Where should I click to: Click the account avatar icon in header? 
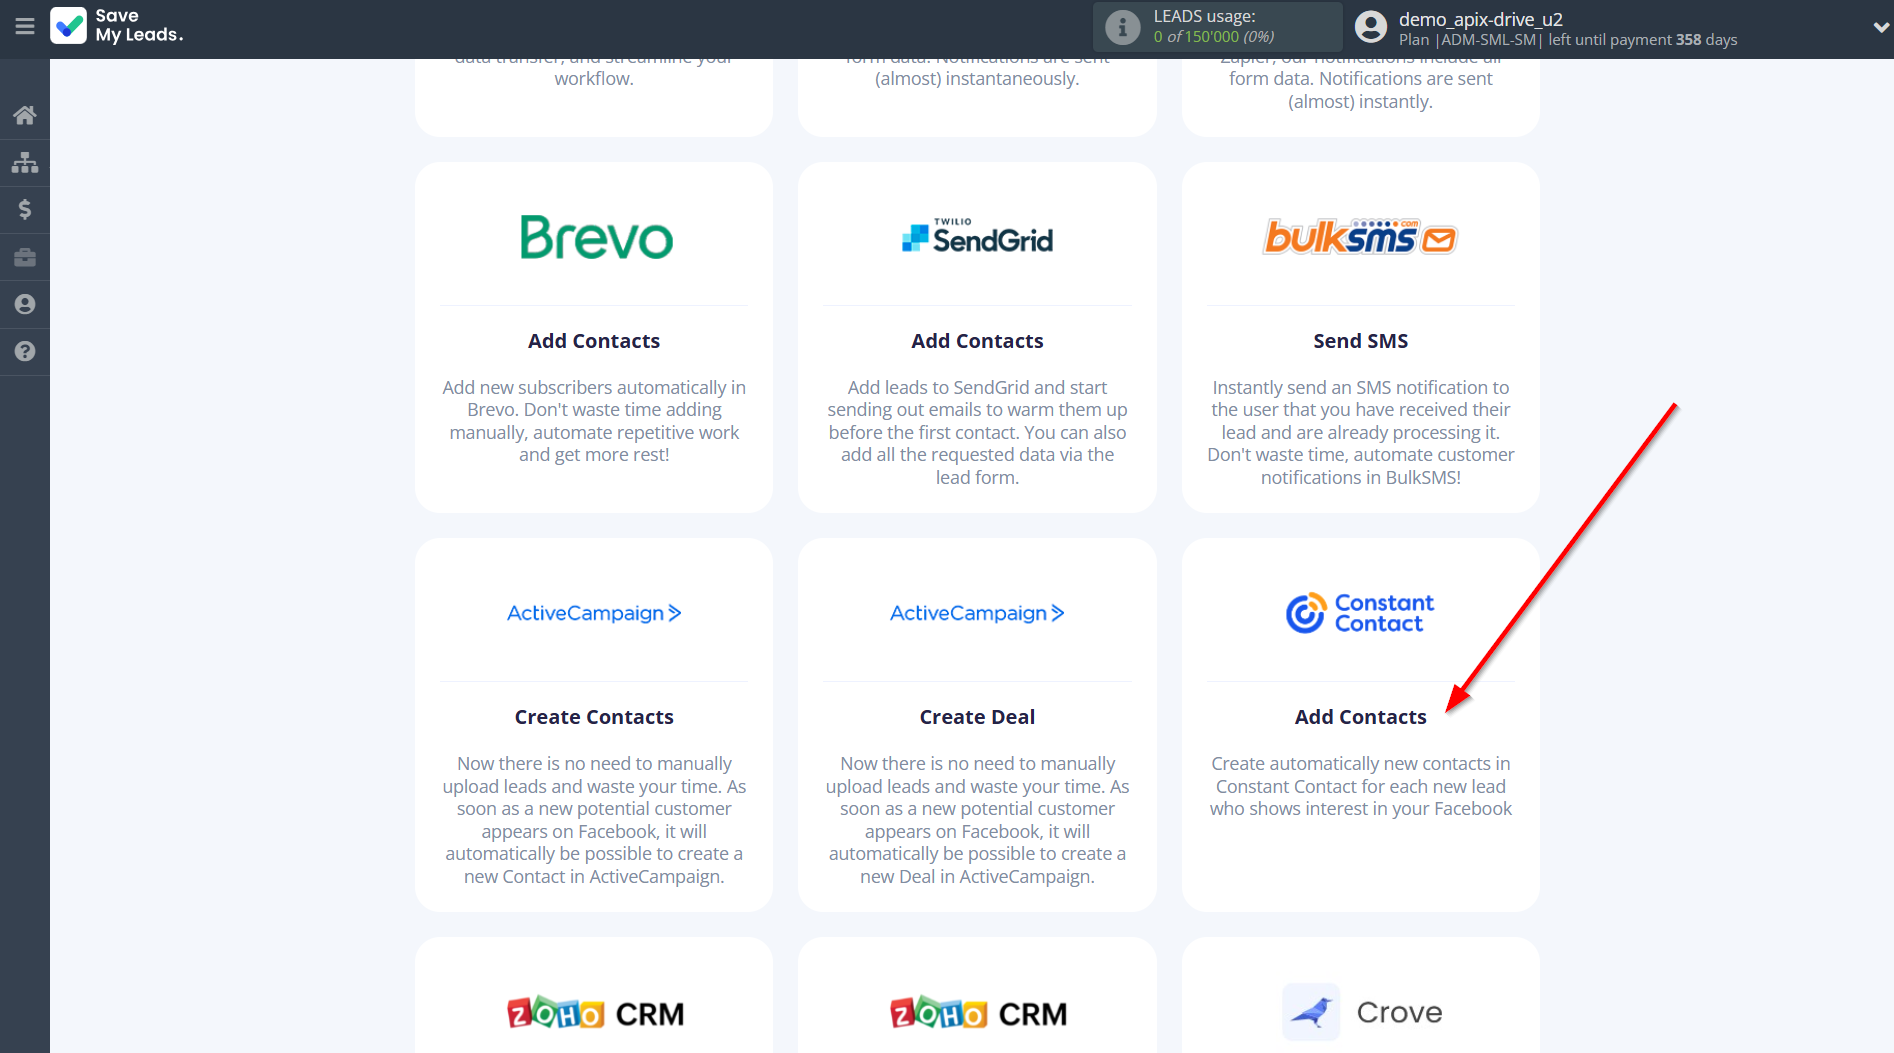pos(1370,27)
